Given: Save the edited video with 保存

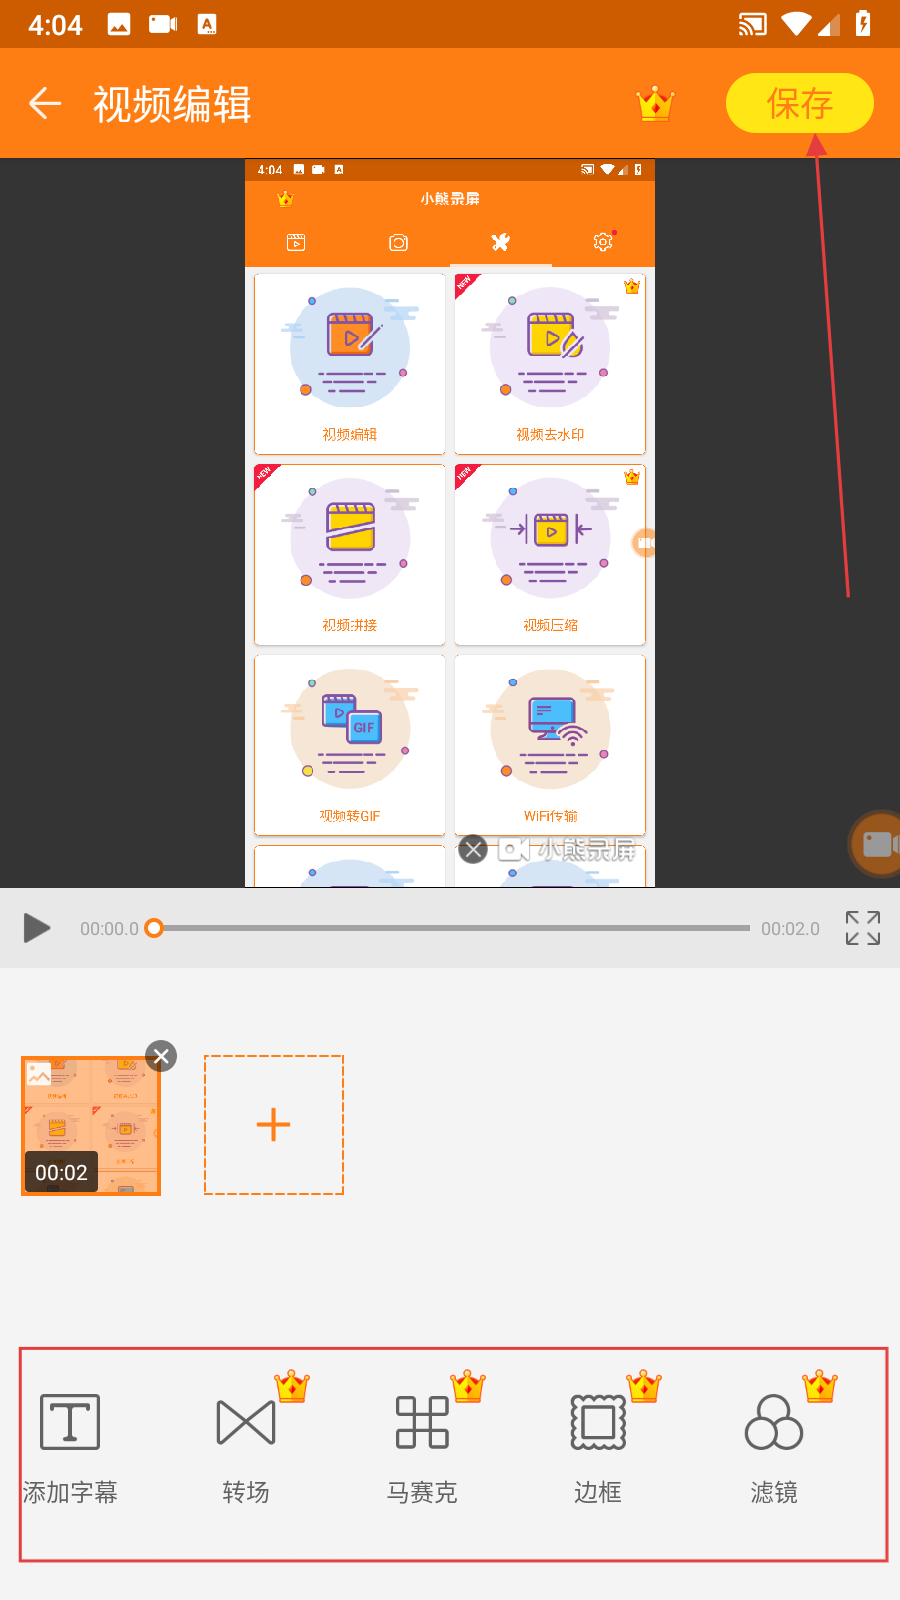Looking at the screenshot, I should [800, 103].
